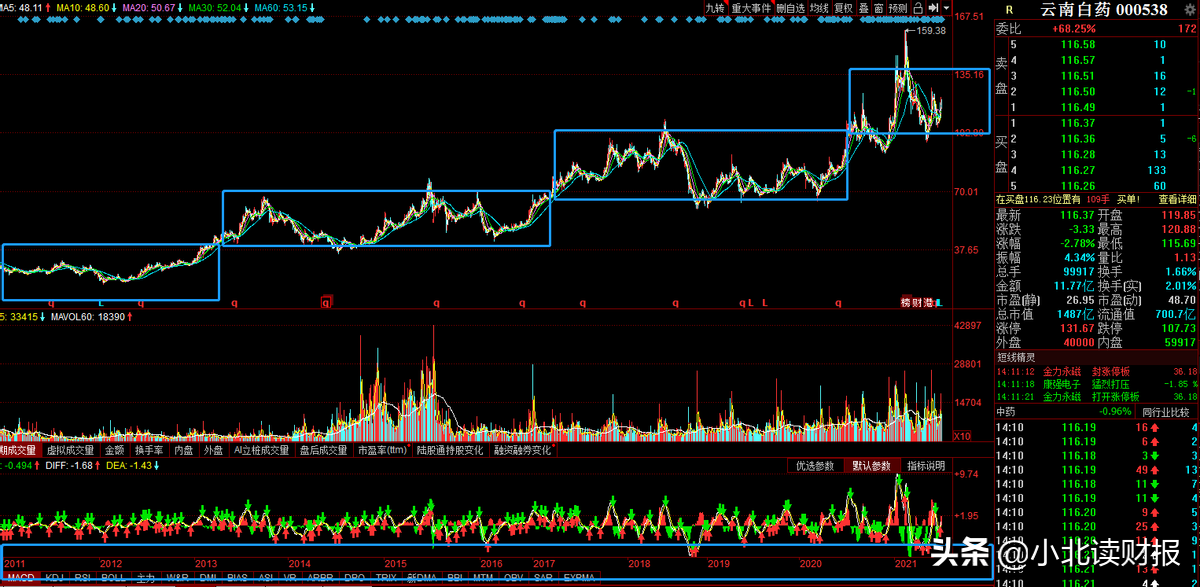Click the DEA: -1.43 legend value

click(x=130, y=466)
